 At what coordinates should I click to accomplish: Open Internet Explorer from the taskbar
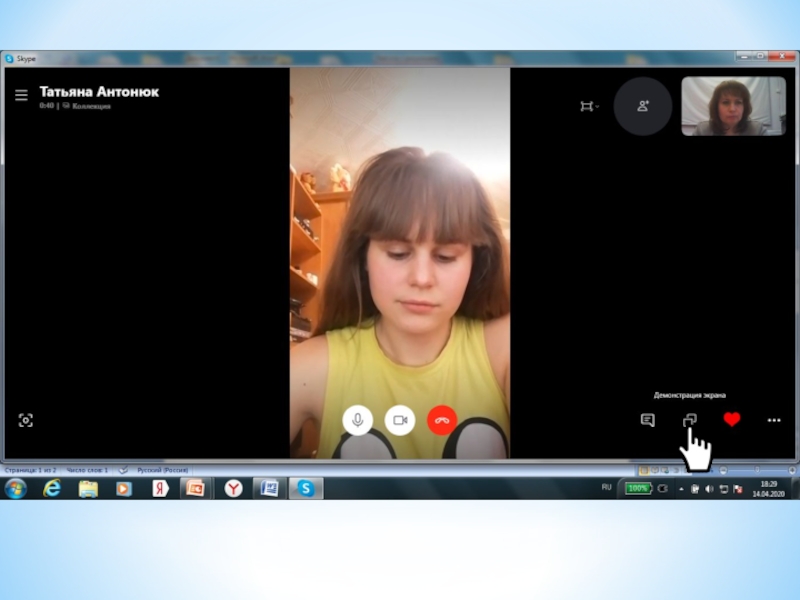click(52, 488)
